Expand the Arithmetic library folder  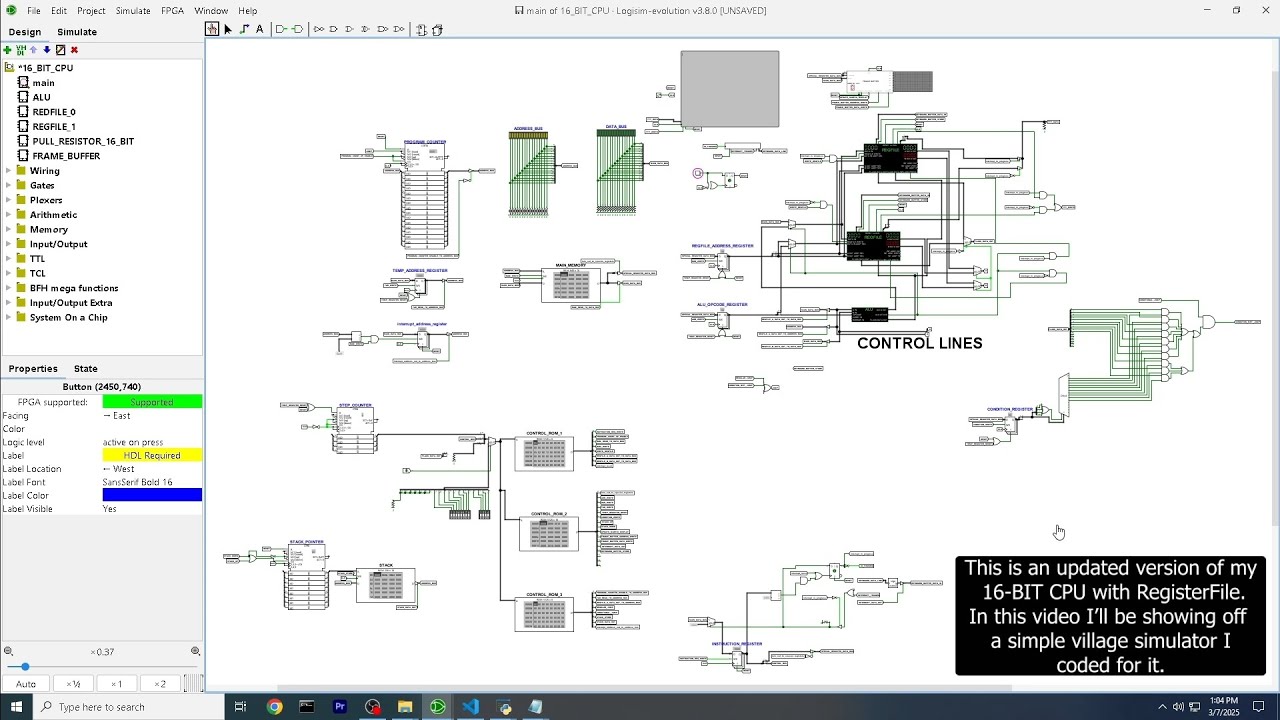[x=8, y=215]
